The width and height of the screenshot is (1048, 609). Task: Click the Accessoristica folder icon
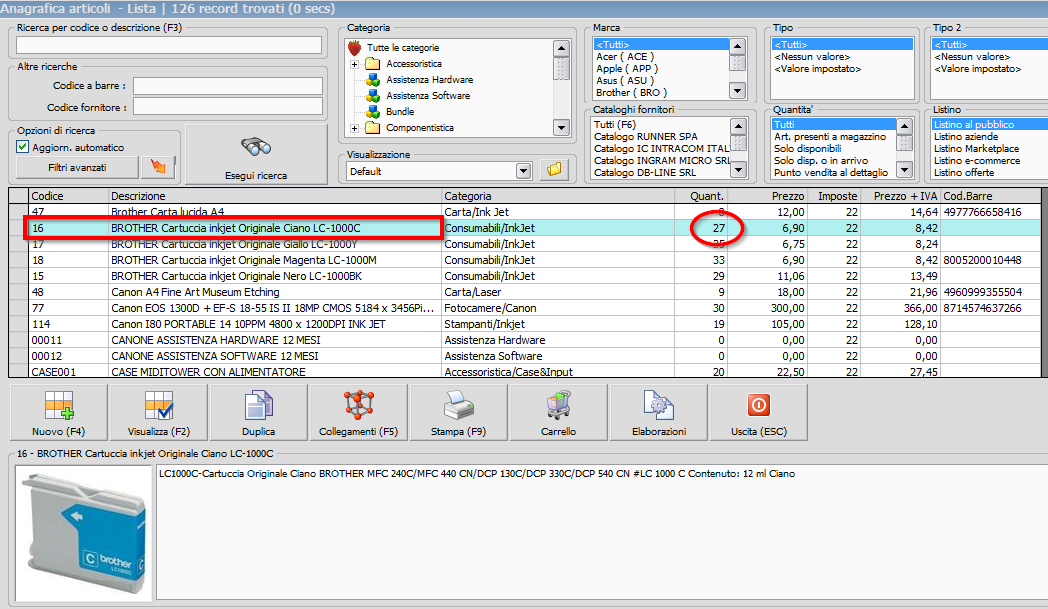point(373,64)
